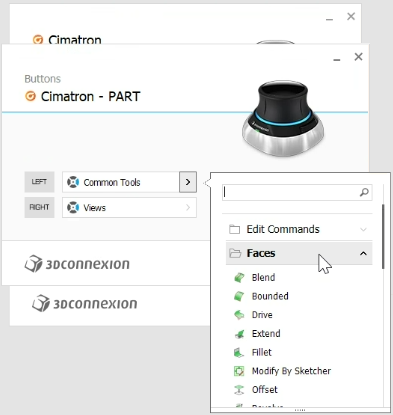Choose the Drive face command icon
Screen dimensions: 393x415
point(239,315)
